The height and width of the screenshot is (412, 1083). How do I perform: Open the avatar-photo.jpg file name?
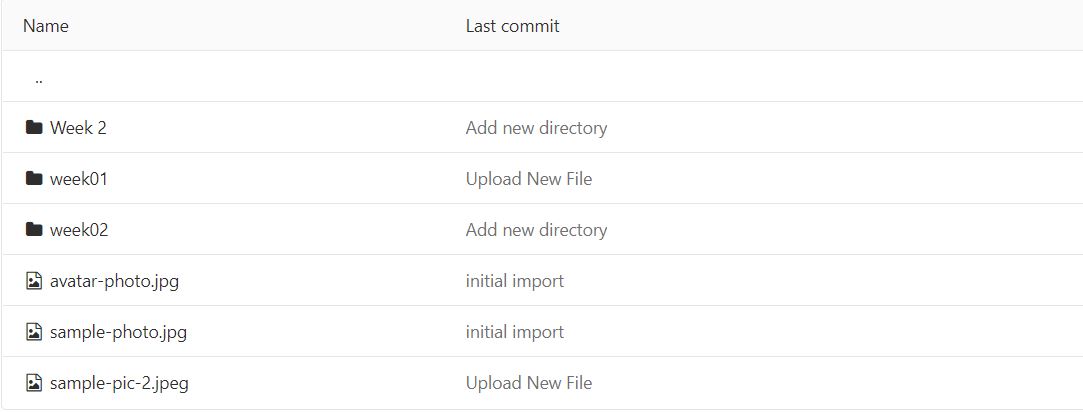tap(114, 281)
